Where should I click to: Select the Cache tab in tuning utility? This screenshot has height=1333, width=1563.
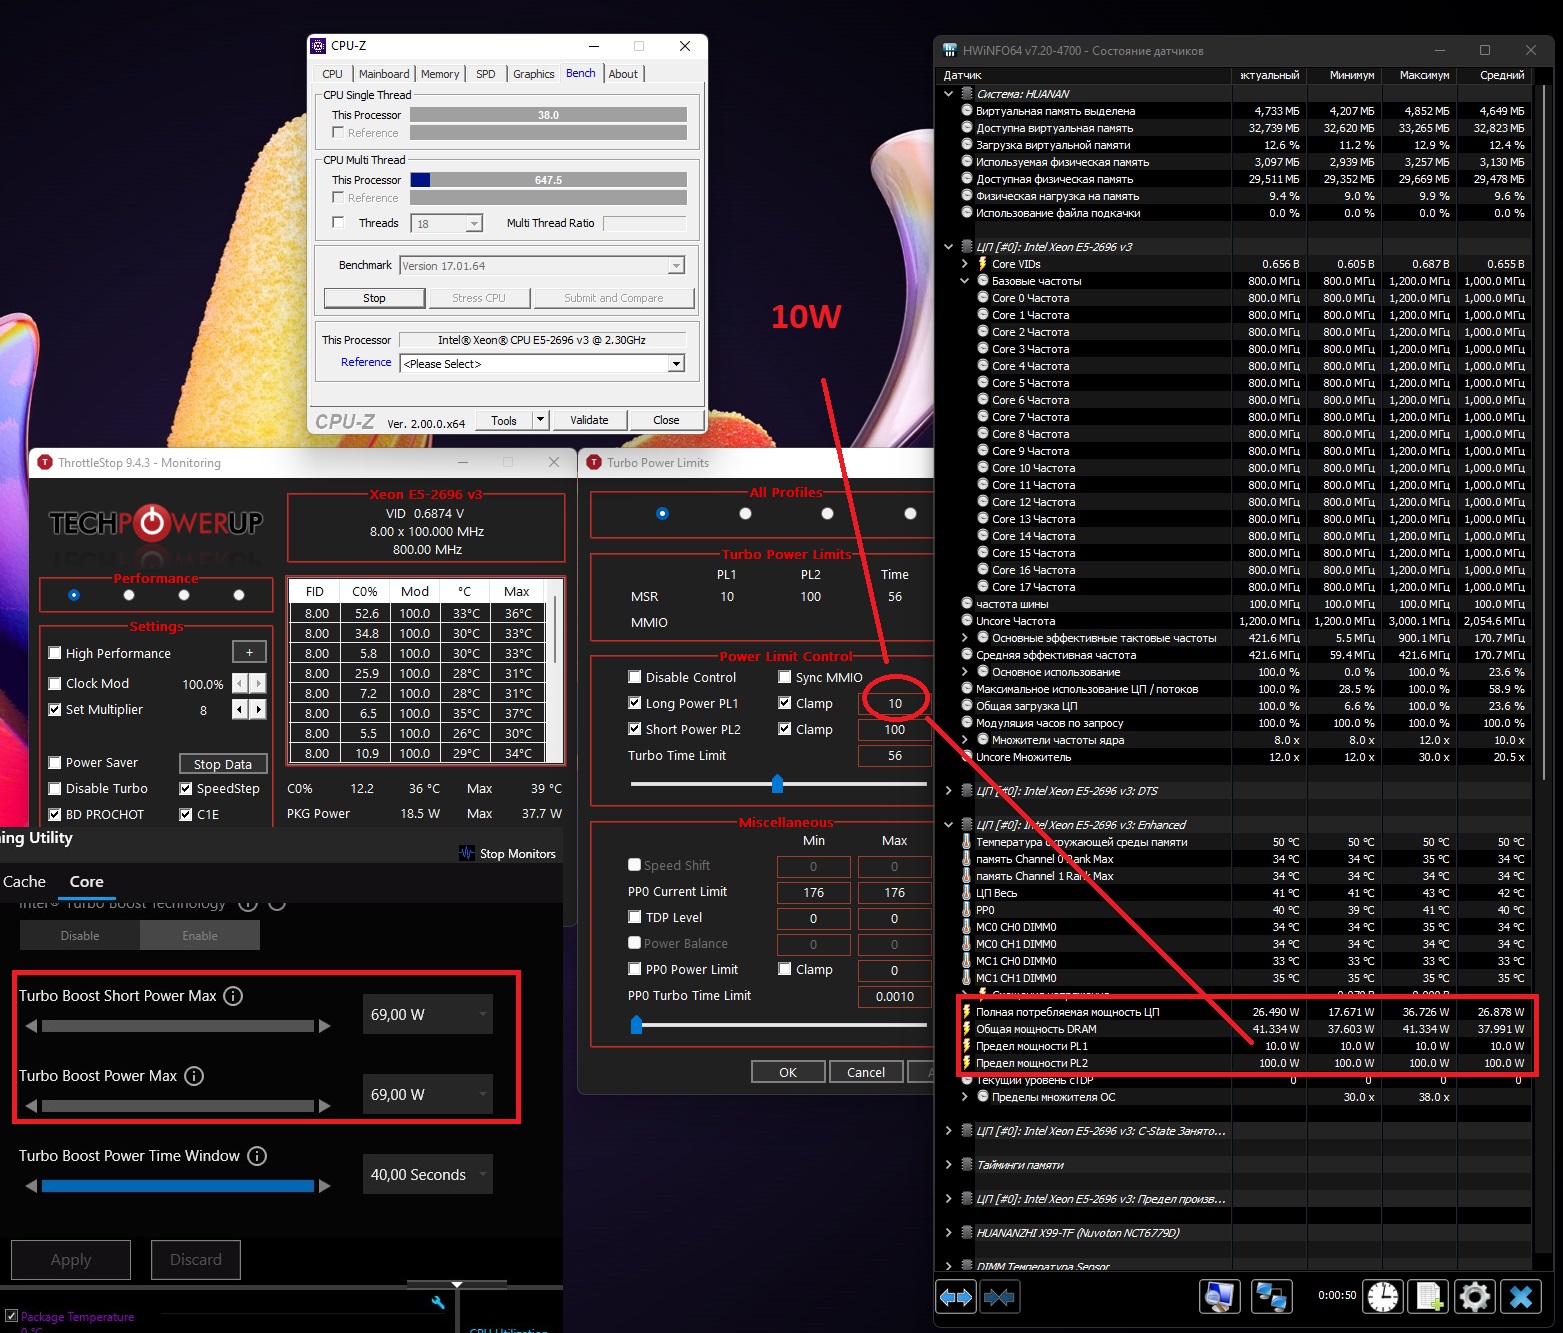(24, 882)
